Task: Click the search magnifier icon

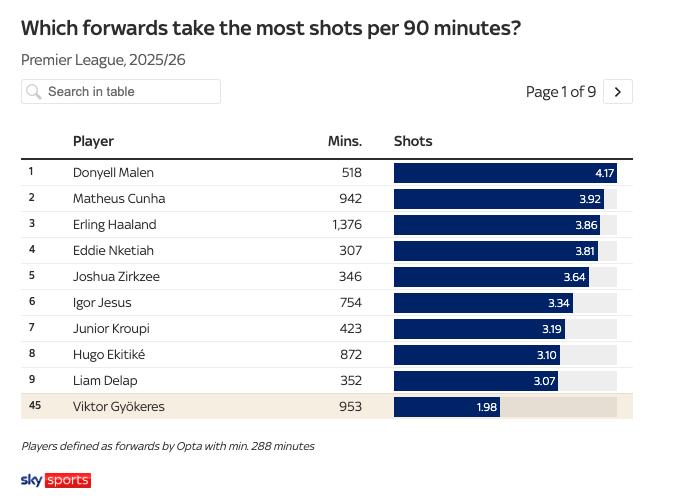Action: point(34,92)
